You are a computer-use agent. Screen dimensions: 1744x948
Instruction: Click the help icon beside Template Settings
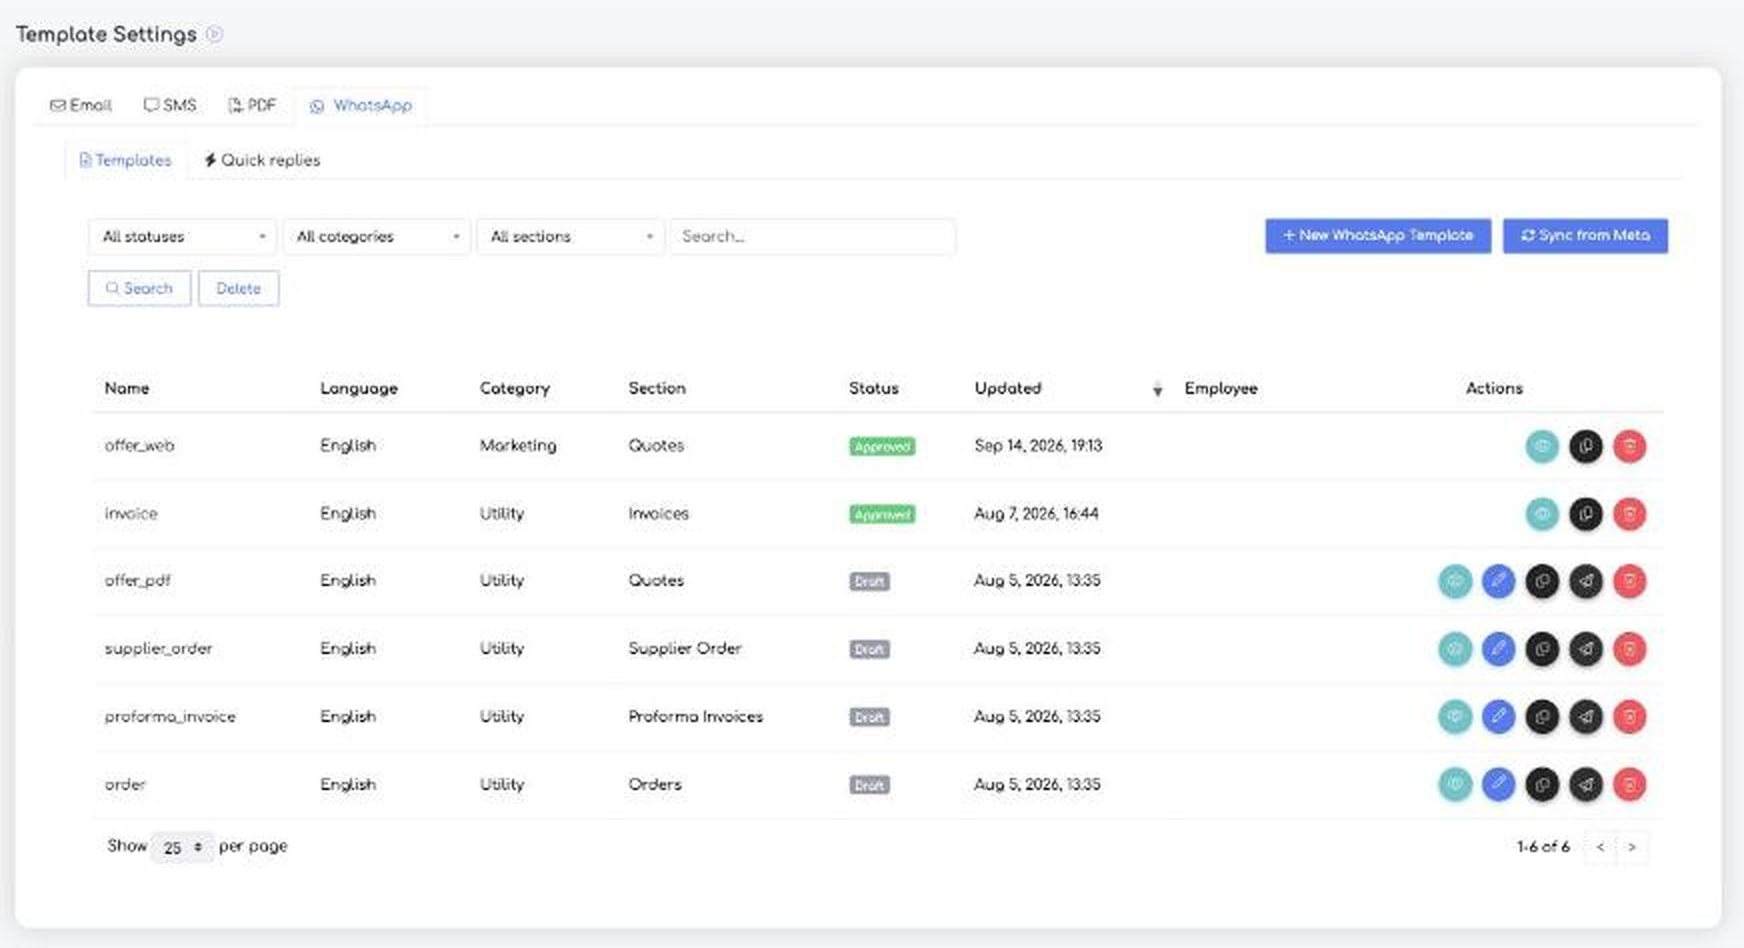pos(214,34)
